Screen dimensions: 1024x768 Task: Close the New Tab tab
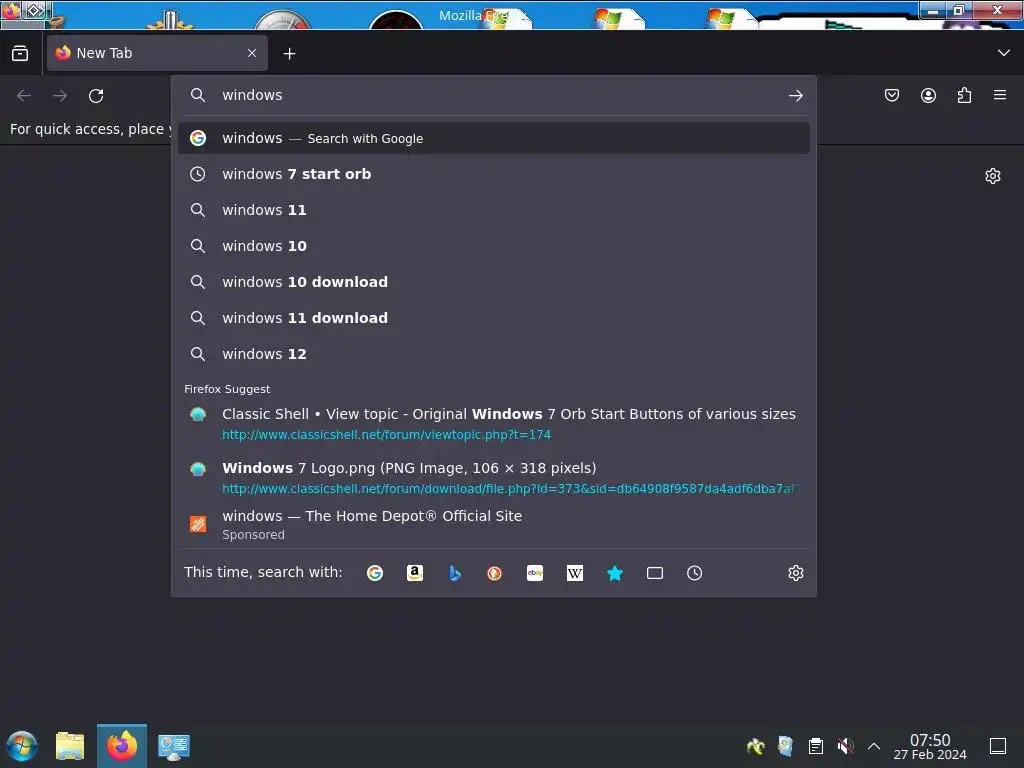pos(251,53)
